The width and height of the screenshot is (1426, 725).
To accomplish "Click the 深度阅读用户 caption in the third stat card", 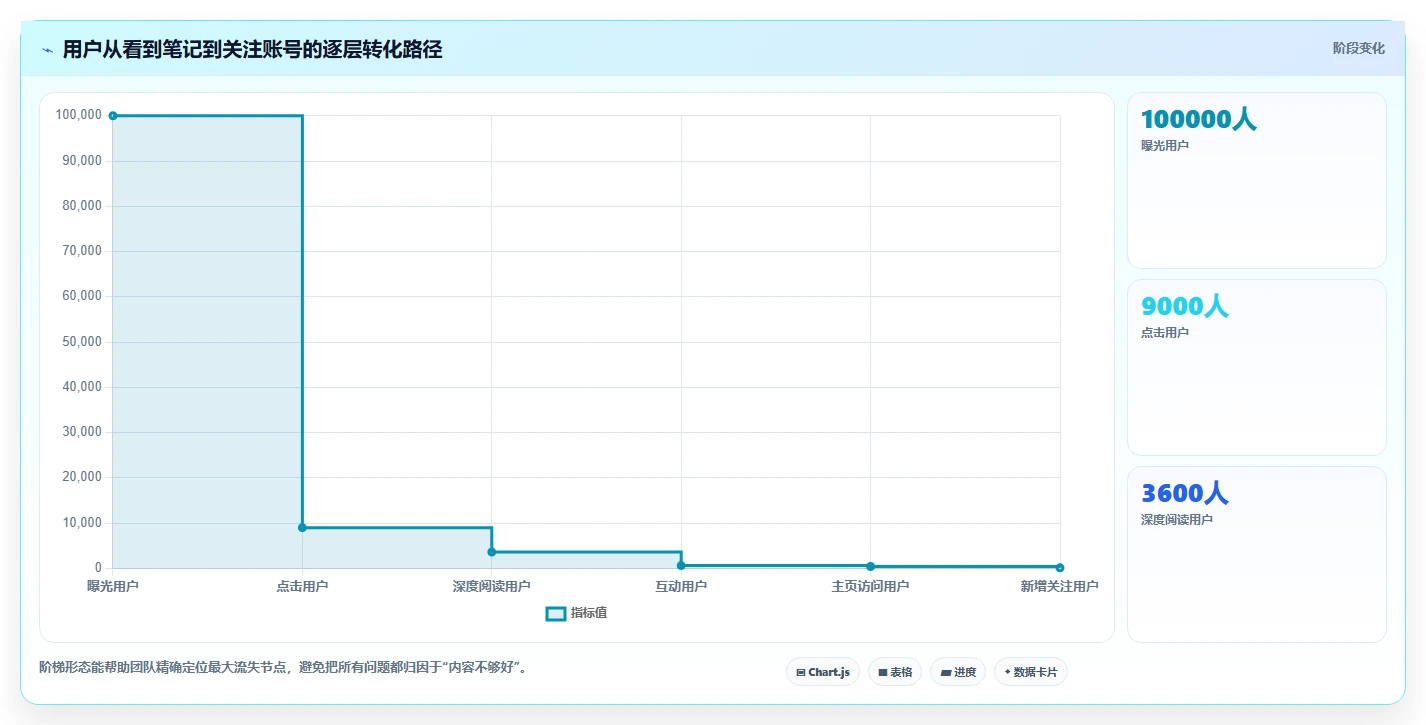I will (1177, 520).
